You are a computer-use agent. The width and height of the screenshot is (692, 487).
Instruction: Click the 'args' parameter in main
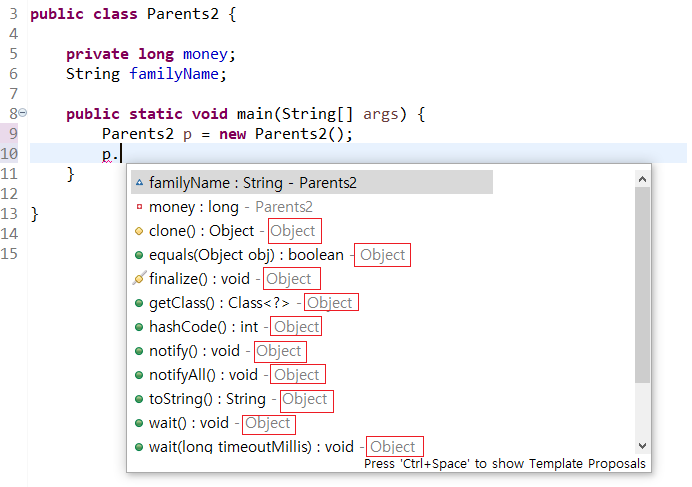coord(380,114)
